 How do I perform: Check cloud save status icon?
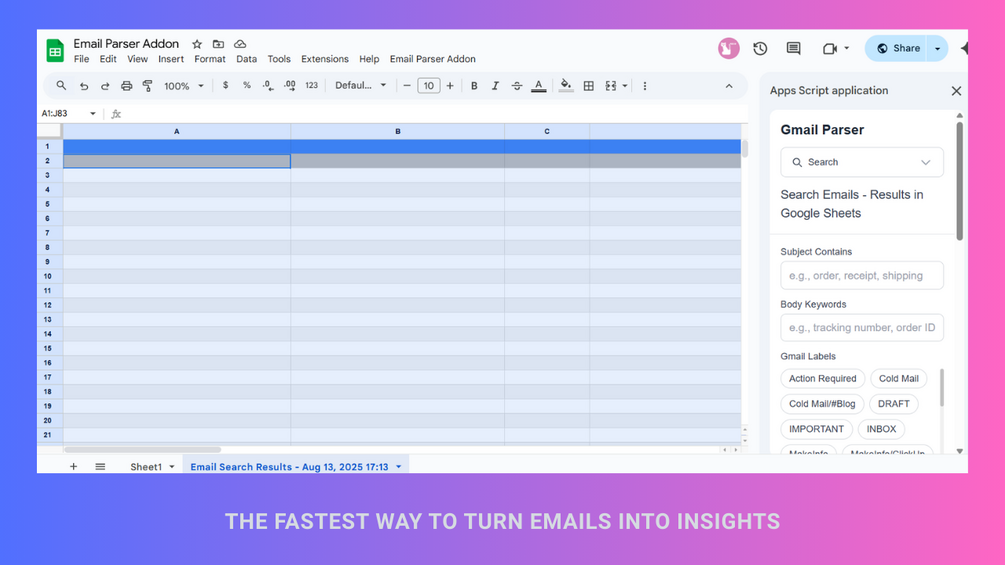(240, 44)
